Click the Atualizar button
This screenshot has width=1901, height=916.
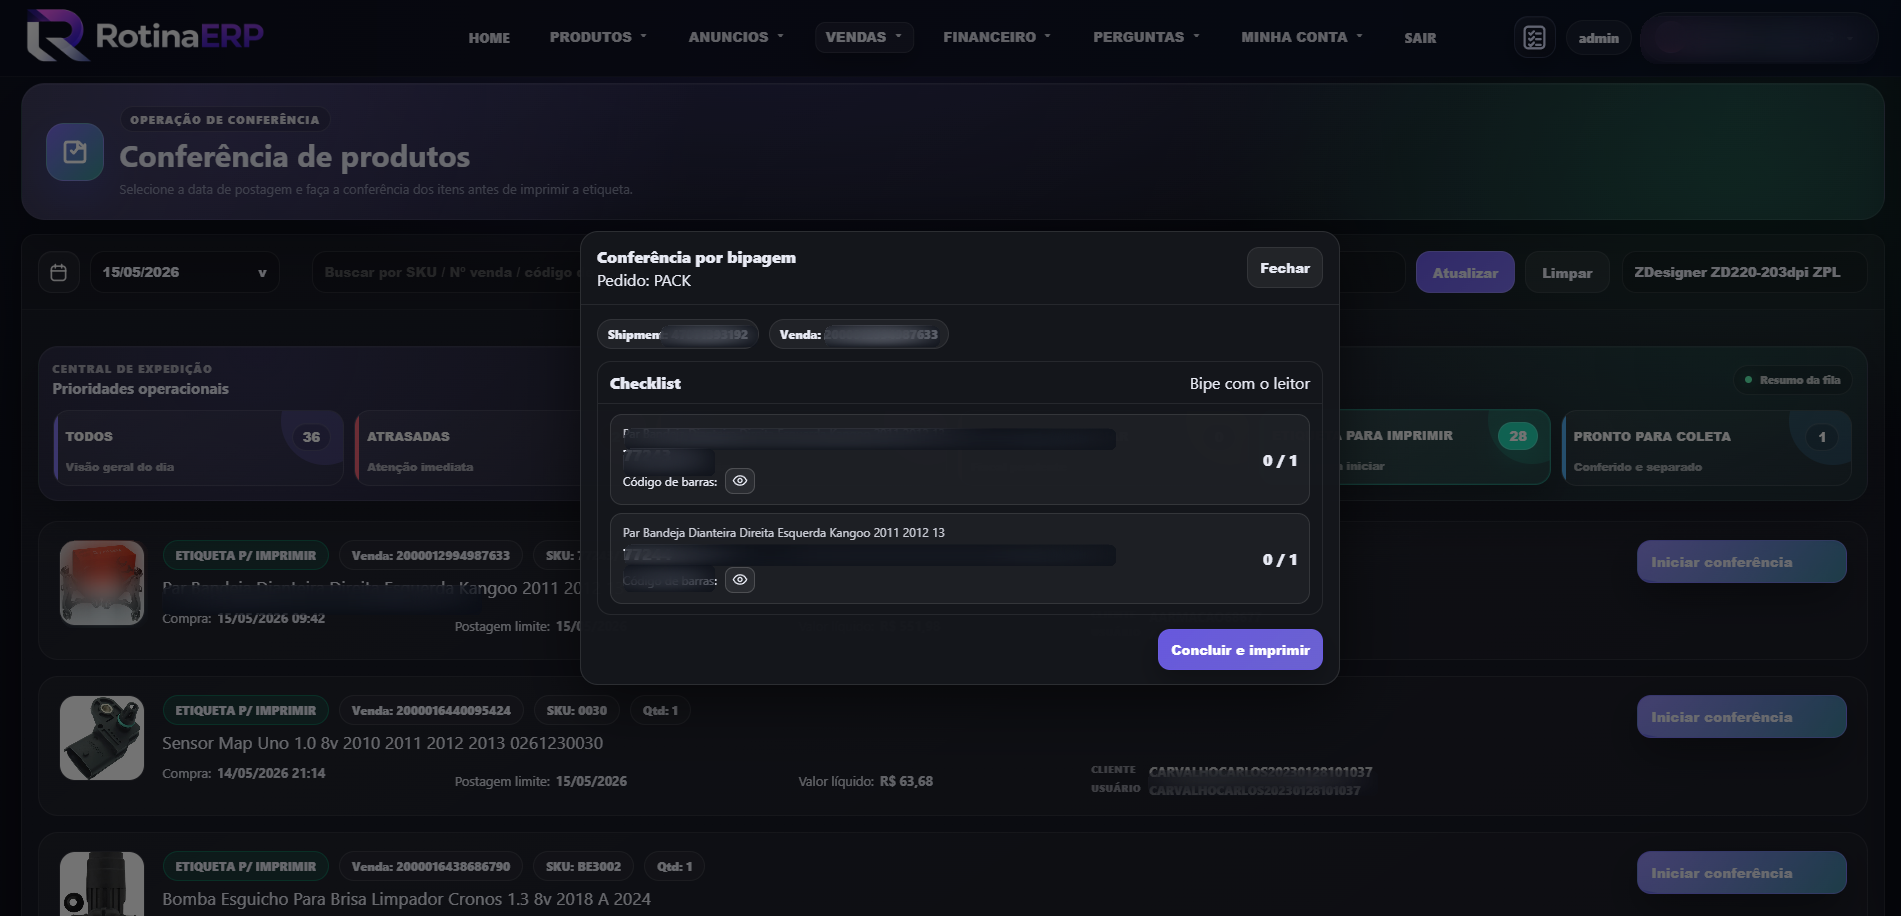coord(1465,272)
